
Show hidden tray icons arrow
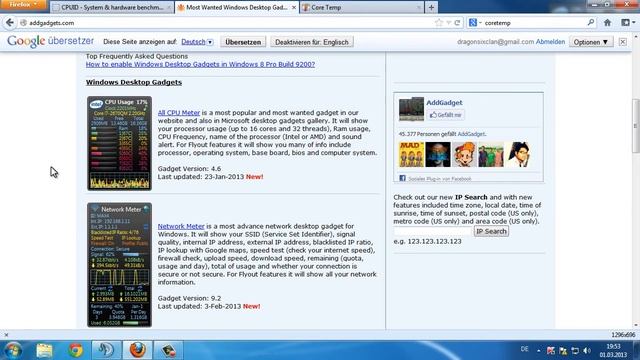pos(539,351)
